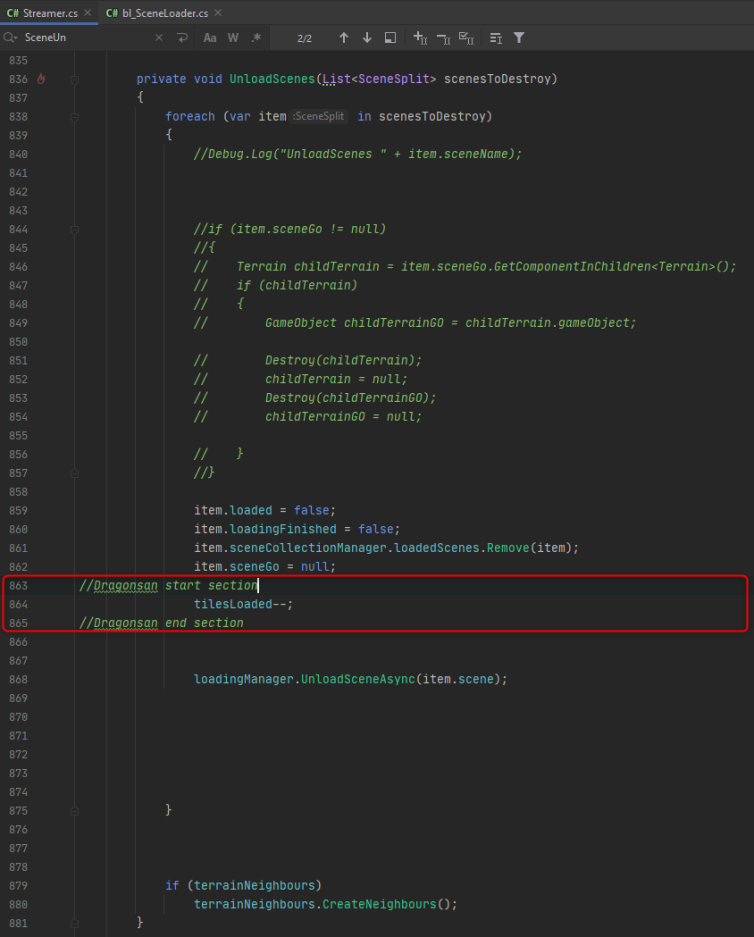The height and width of the screenshot is (937, 754).
Task: Go to previous occurrence with up arrow
Action: [x=344, y=38]
